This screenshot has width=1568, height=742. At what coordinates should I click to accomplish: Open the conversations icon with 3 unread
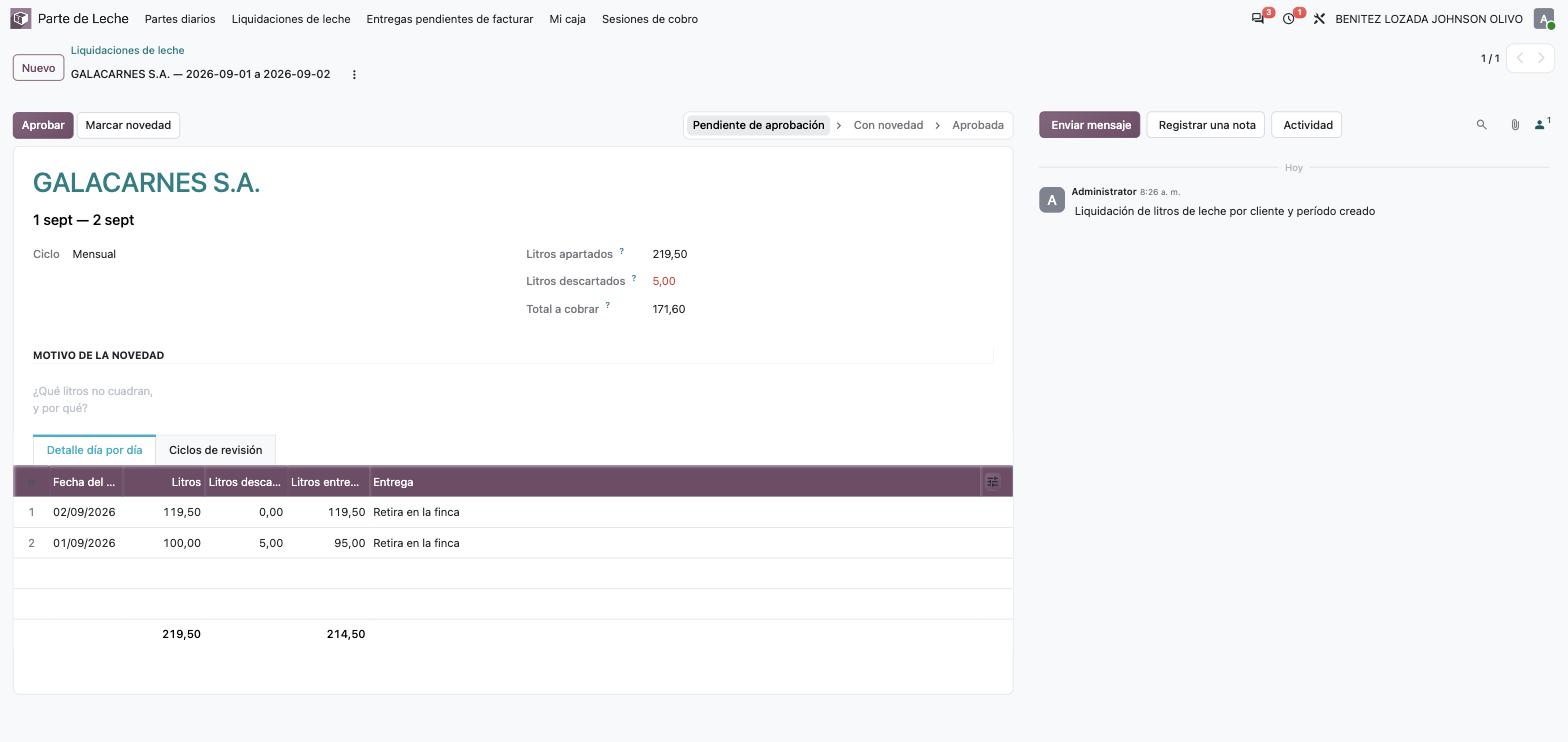coord(1258,19)
